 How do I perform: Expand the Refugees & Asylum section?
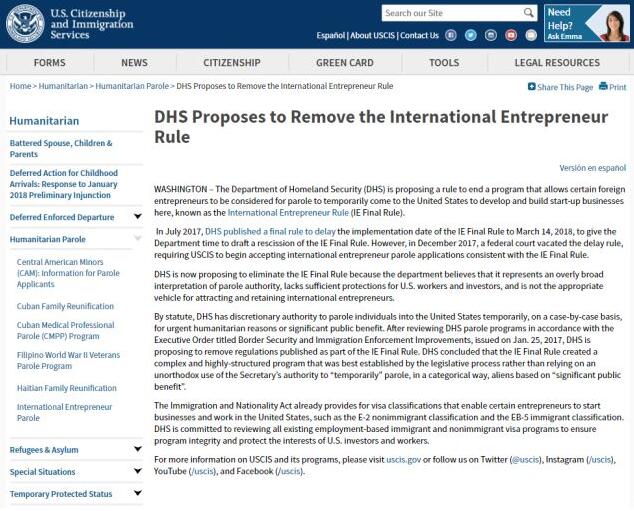[137, 449]
